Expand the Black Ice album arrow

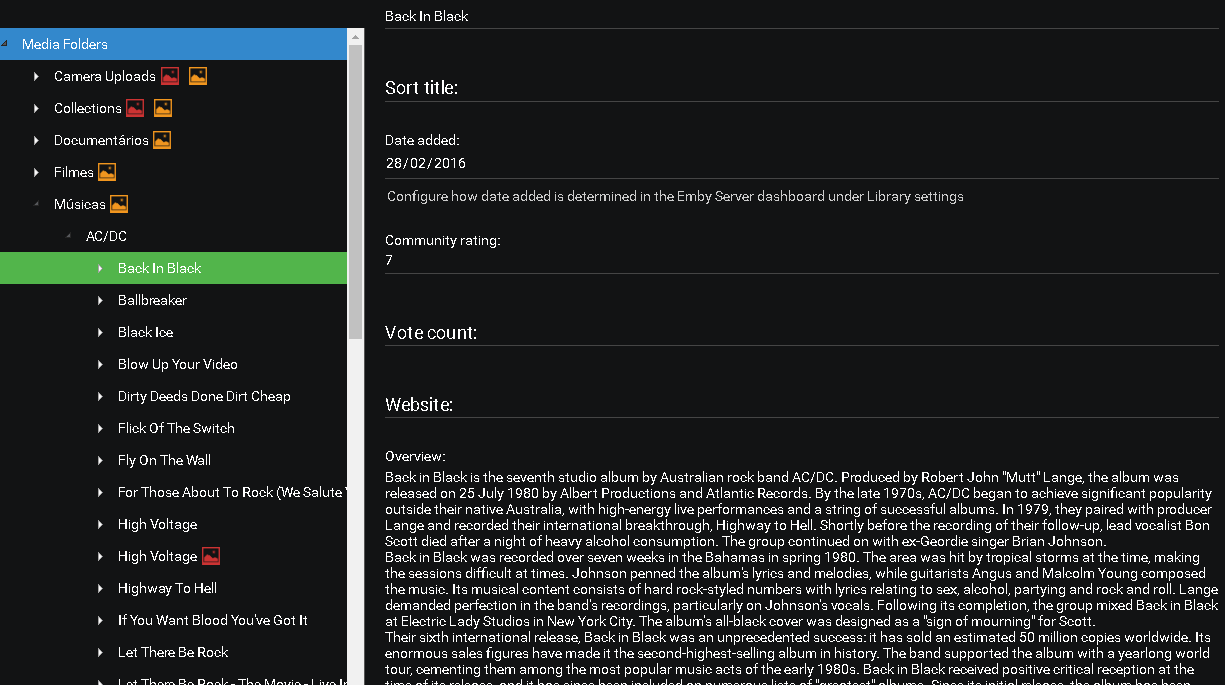100,332
